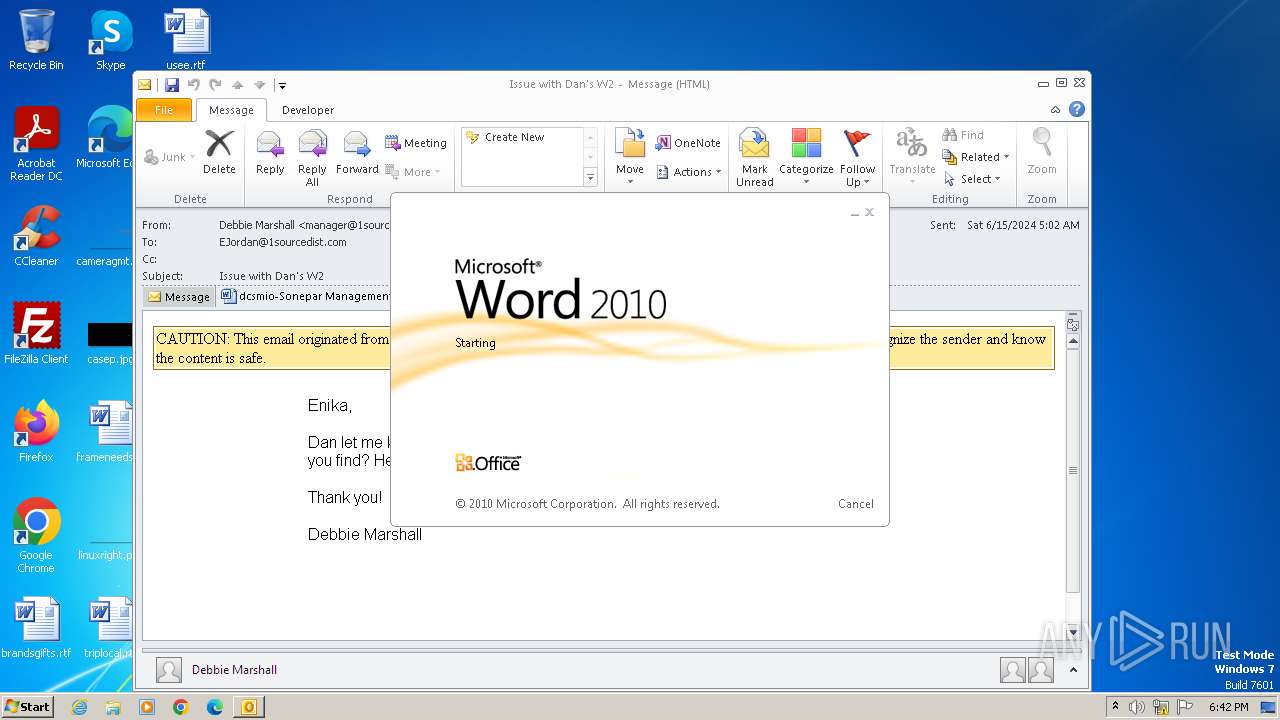Open the File tab
This screenshot has height=720, width=1280.
[x=164, y=110]
